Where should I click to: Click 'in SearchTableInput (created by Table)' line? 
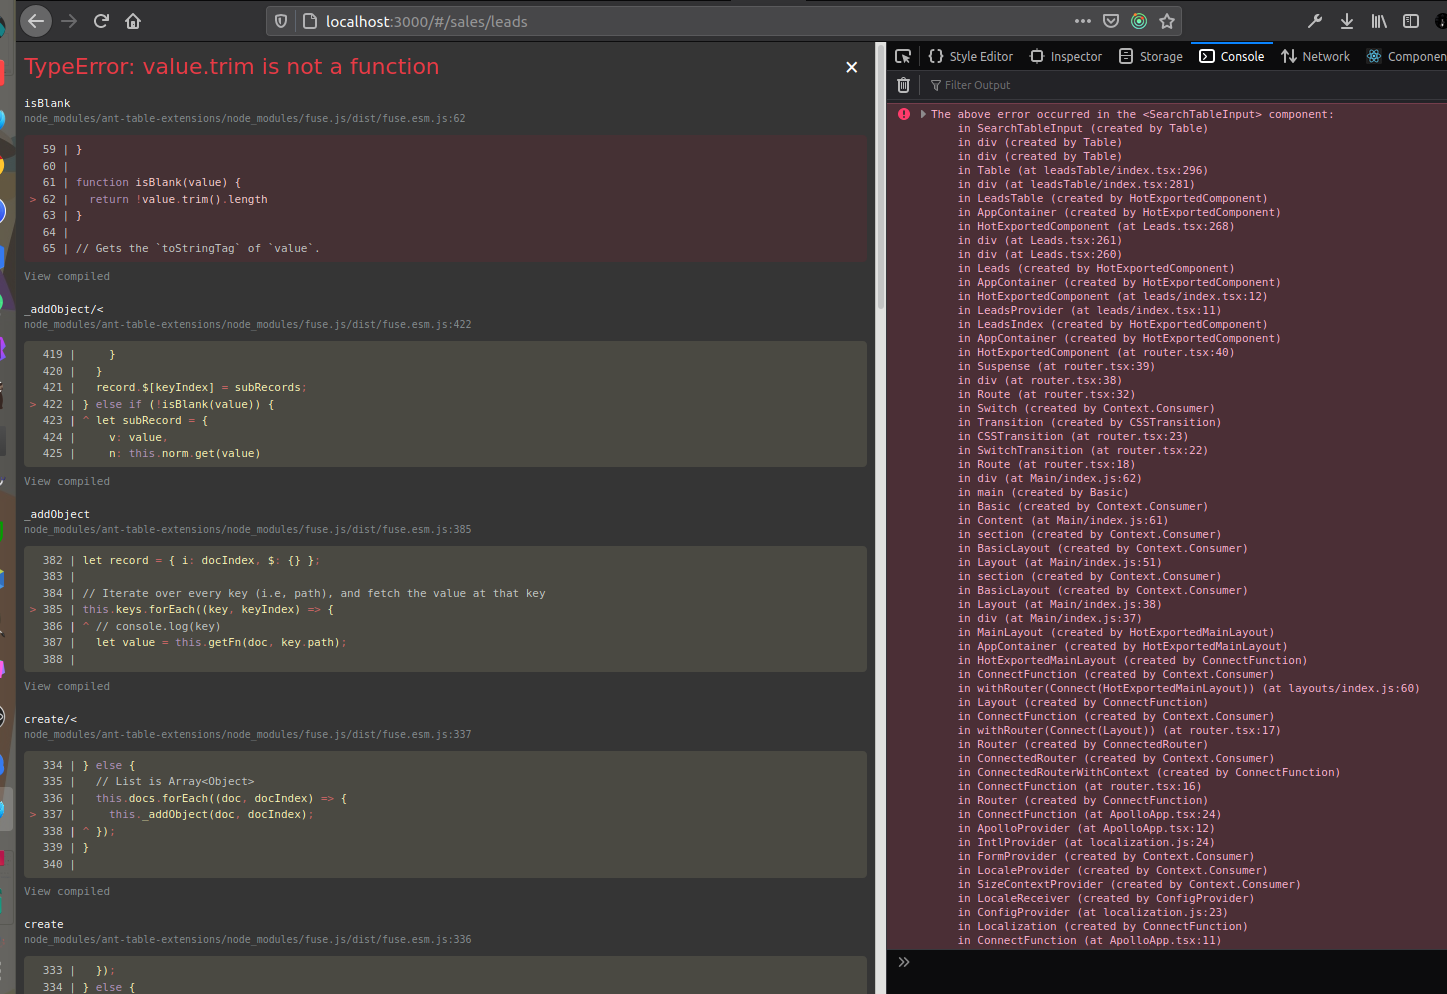(1082, 128)
